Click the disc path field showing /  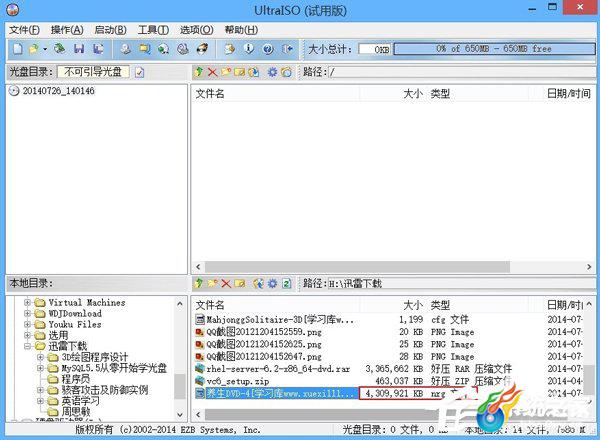[460, 72]
